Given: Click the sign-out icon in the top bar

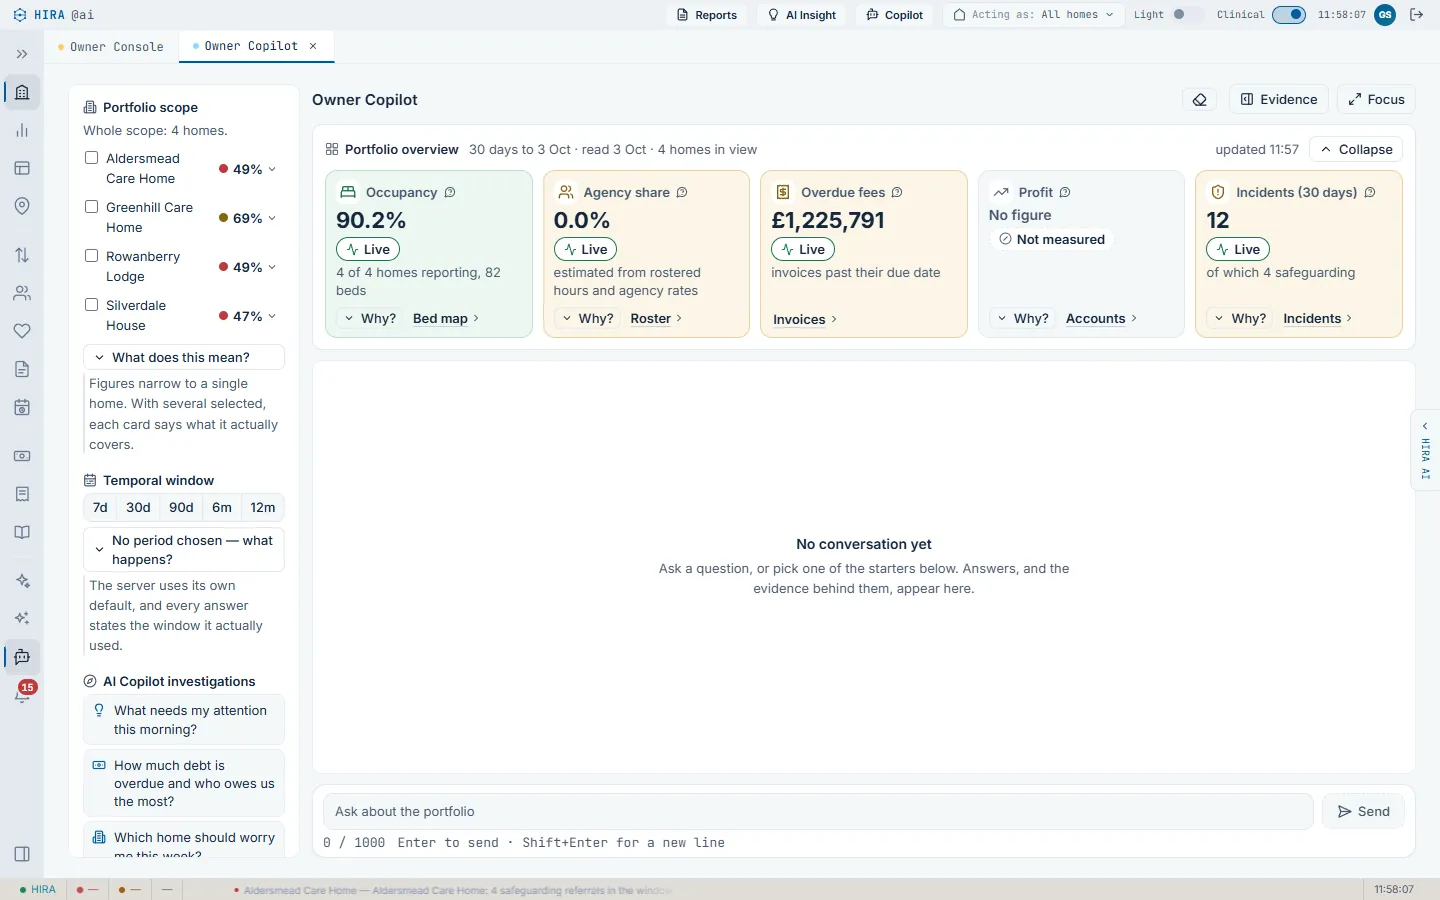Looking at the screenshot, I should tap(1416, 15).
